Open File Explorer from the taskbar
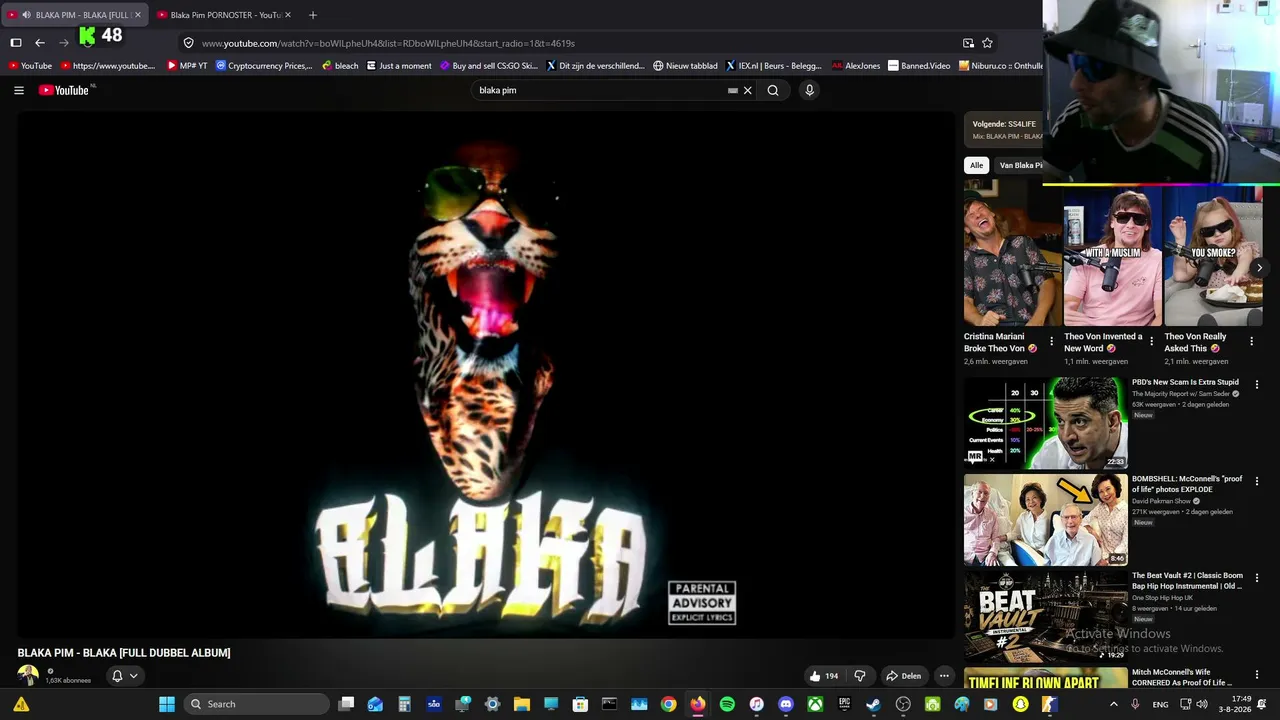Screen dimensions: 1280x720 click(522, 704)
